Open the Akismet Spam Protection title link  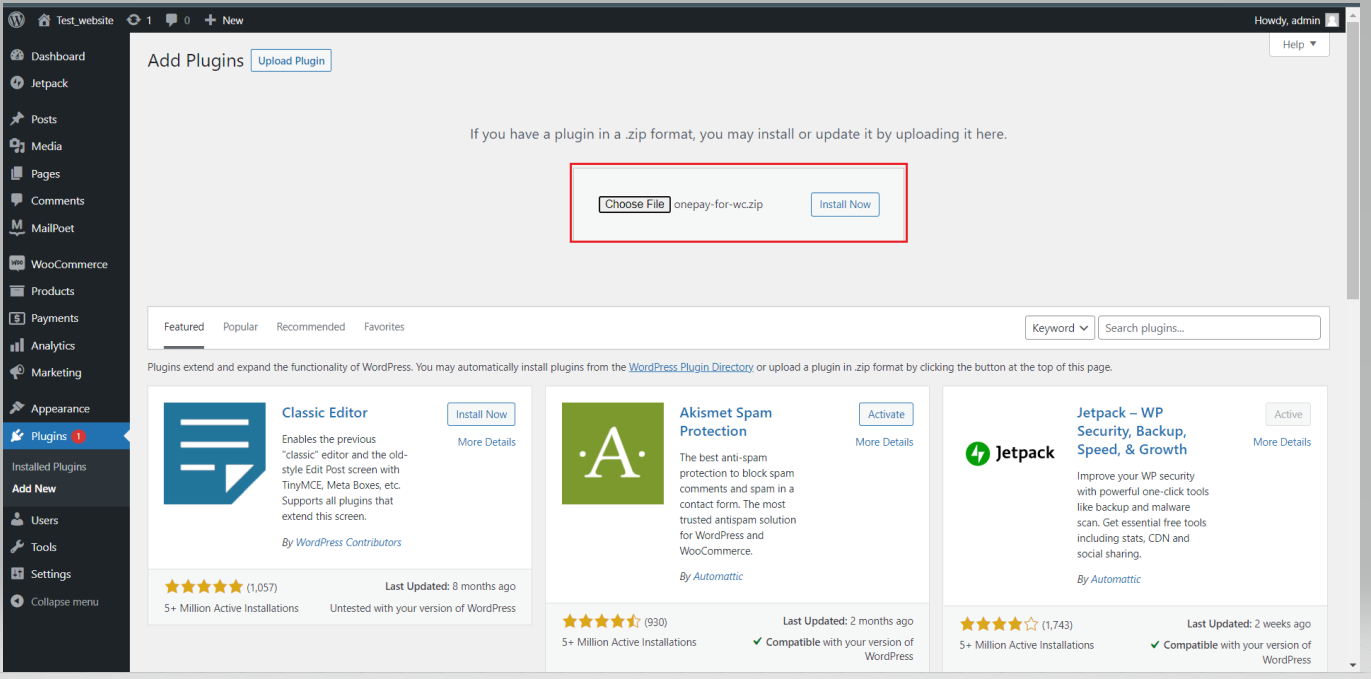click(x=726, y=422)
